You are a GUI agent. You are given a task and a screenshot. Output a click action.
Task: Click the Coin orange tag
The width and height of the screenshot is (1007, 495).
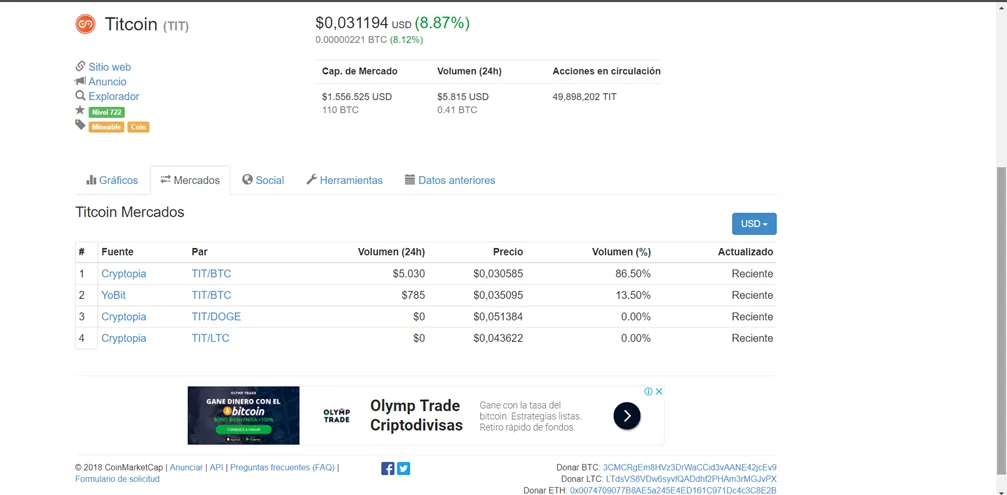[x=138, y=127]
